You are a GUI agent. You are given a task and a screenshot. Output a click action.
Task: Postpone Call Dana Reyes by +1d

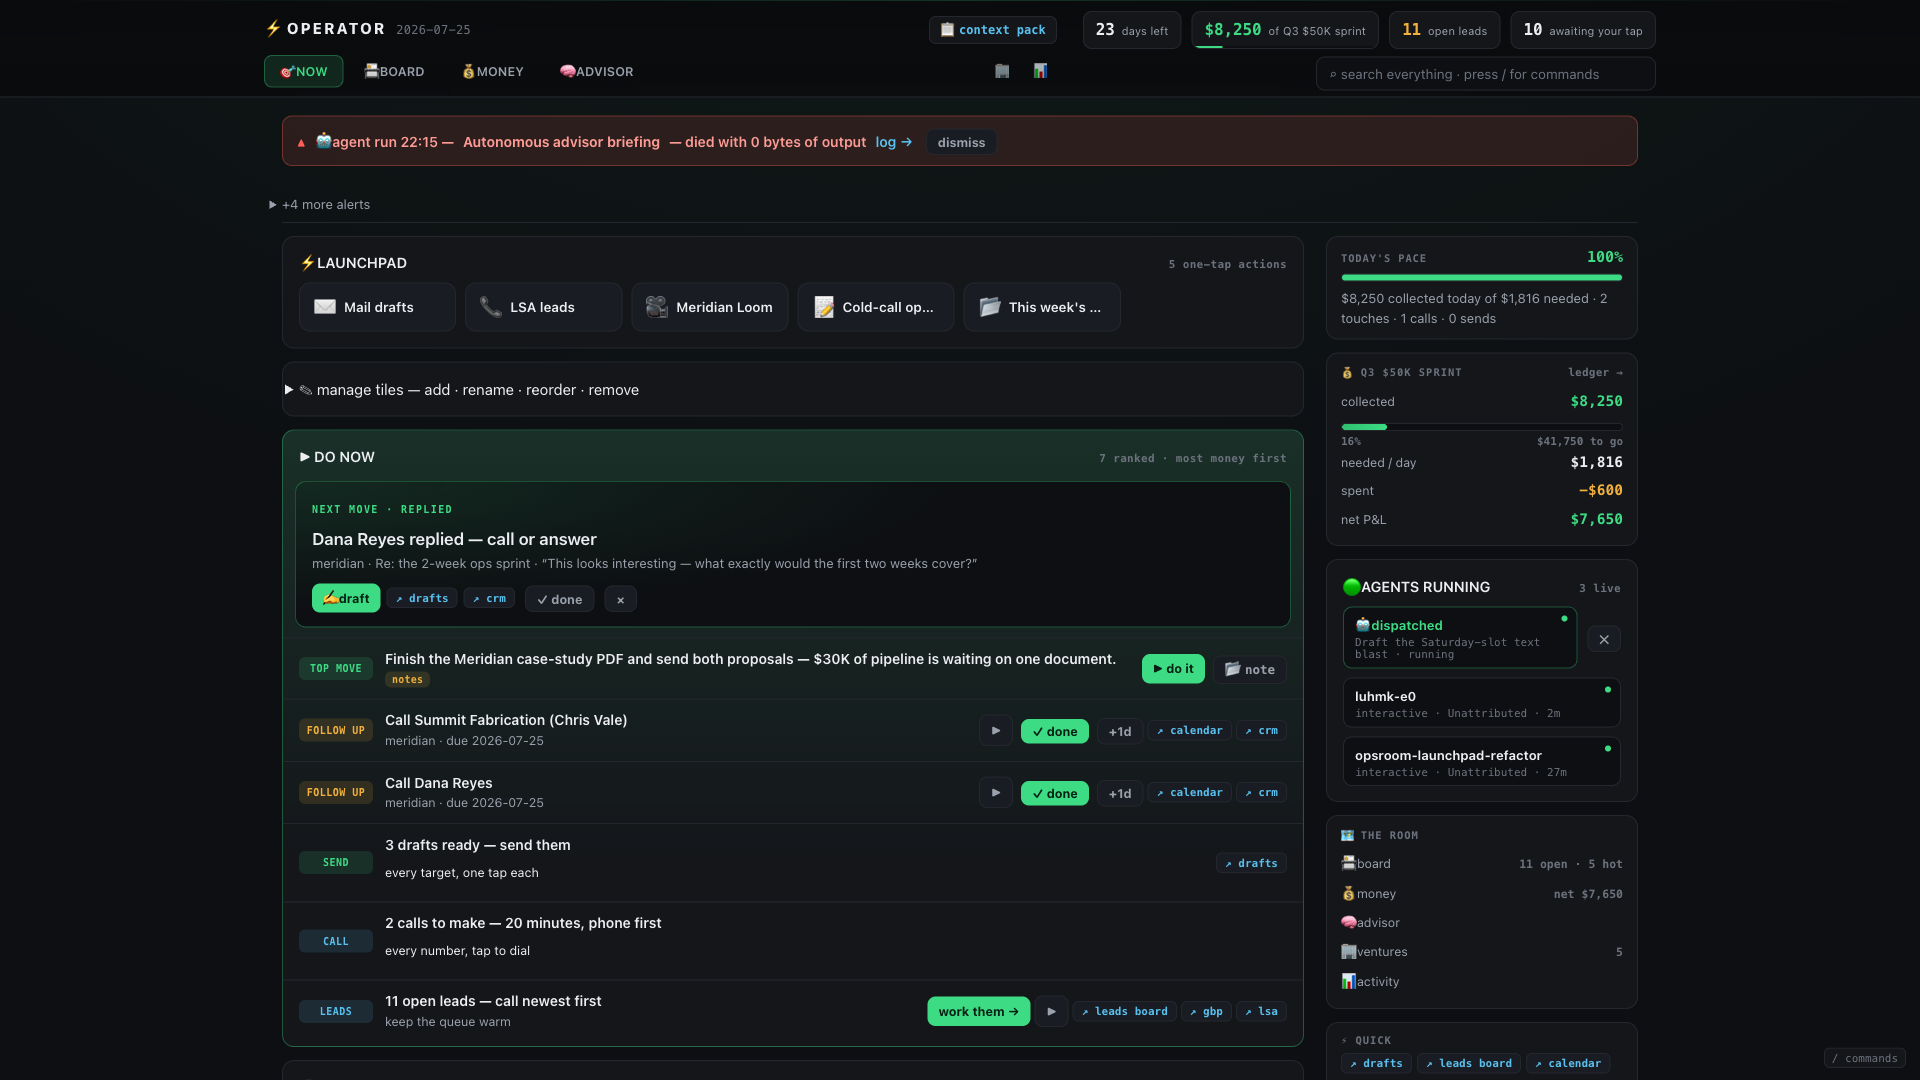click(x=1120, y=794)
